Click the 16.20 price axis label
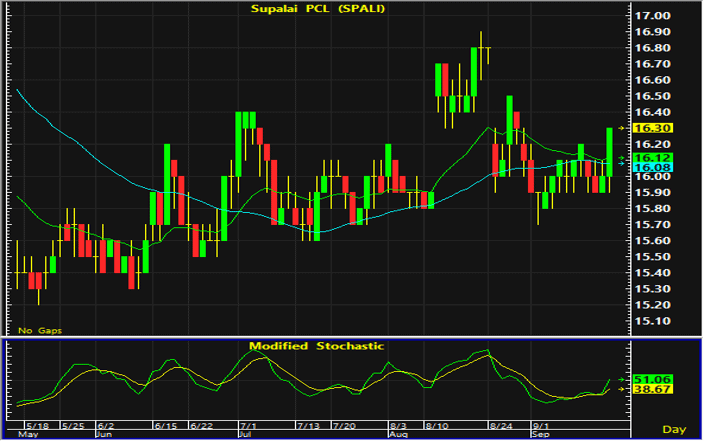 652,144
